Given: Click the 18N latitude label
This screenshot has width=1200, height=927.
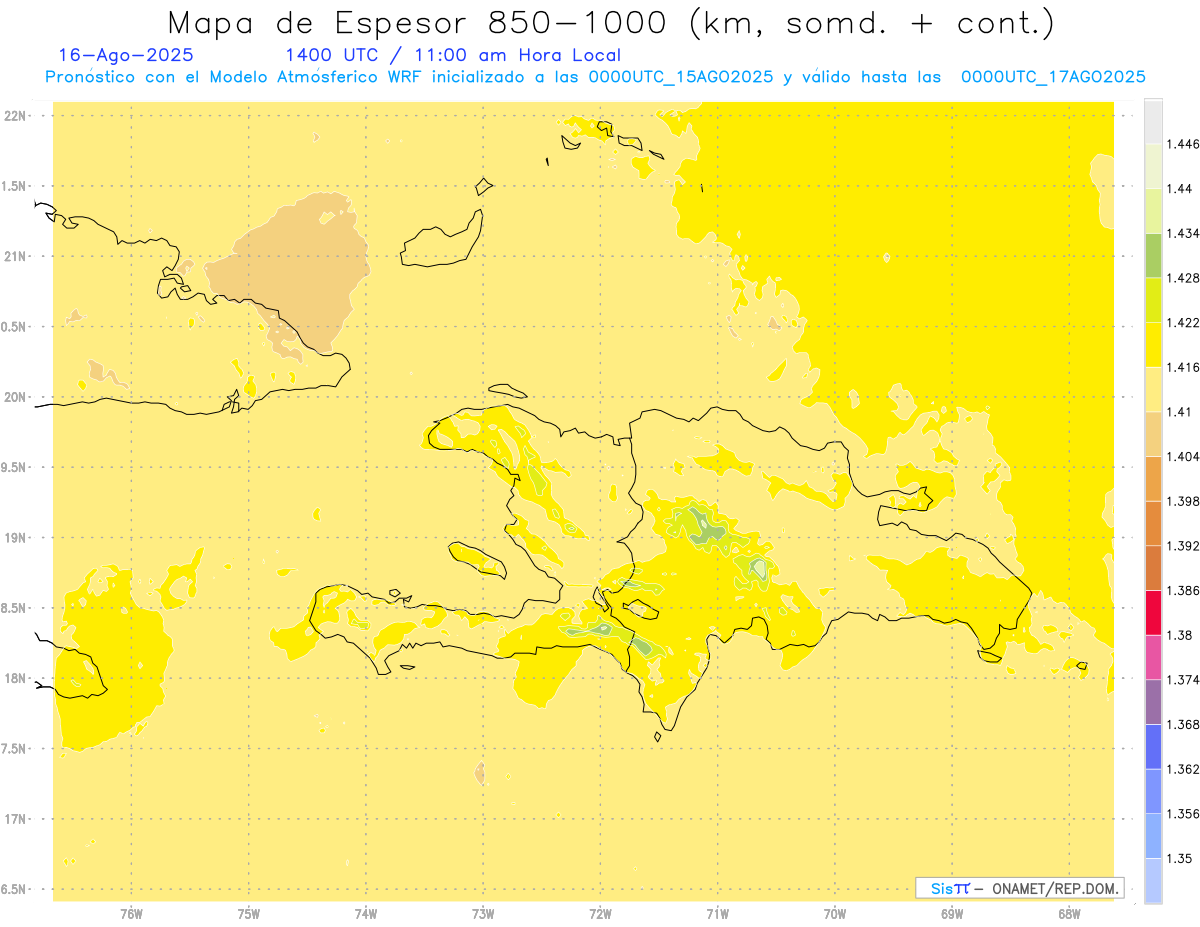Looking at the screenshot, I should pyautogui.click(x=17, y=679).
